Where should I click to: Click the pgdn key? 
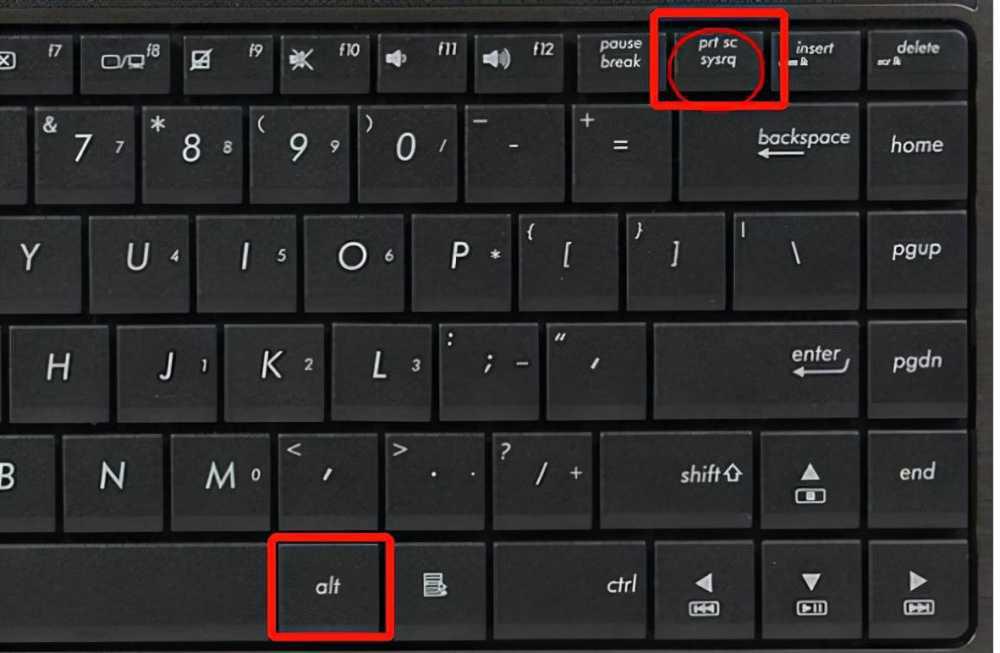(x=917, y=369)
